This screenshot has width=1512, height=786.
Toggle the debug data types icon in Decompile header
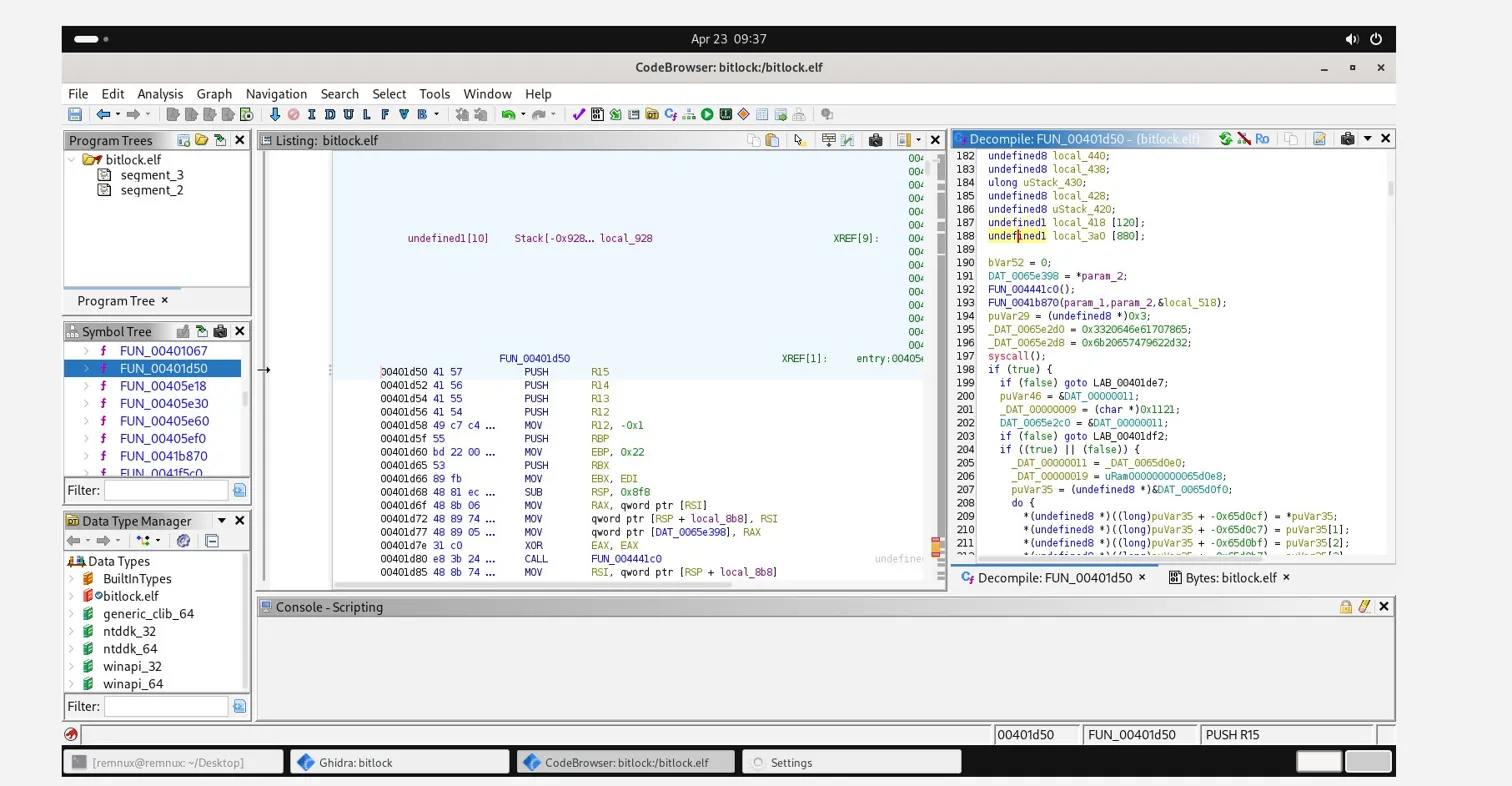click(x=1244, y=139)
